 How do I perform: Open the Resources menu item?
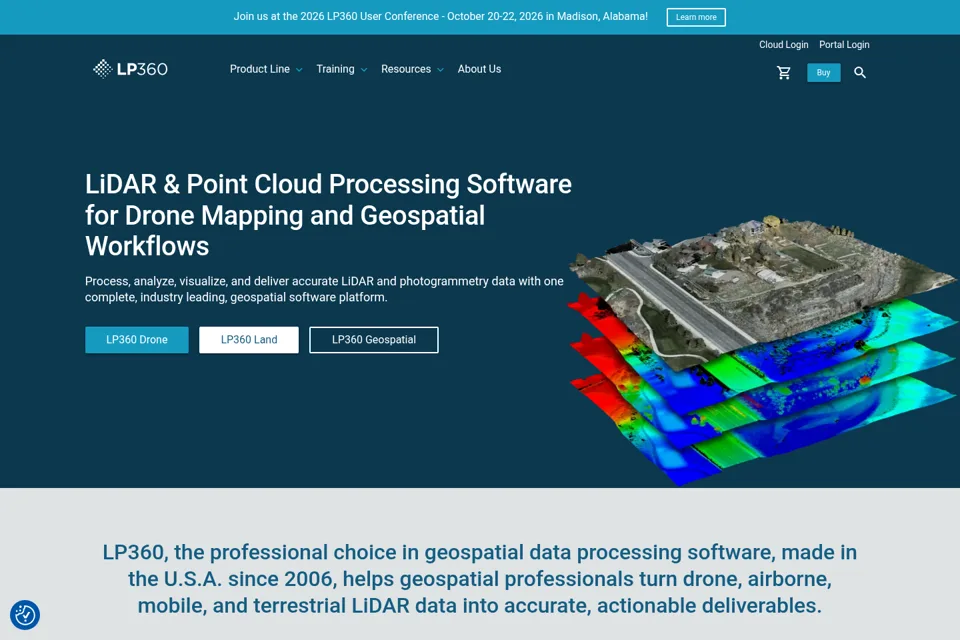tap(406, 69)
